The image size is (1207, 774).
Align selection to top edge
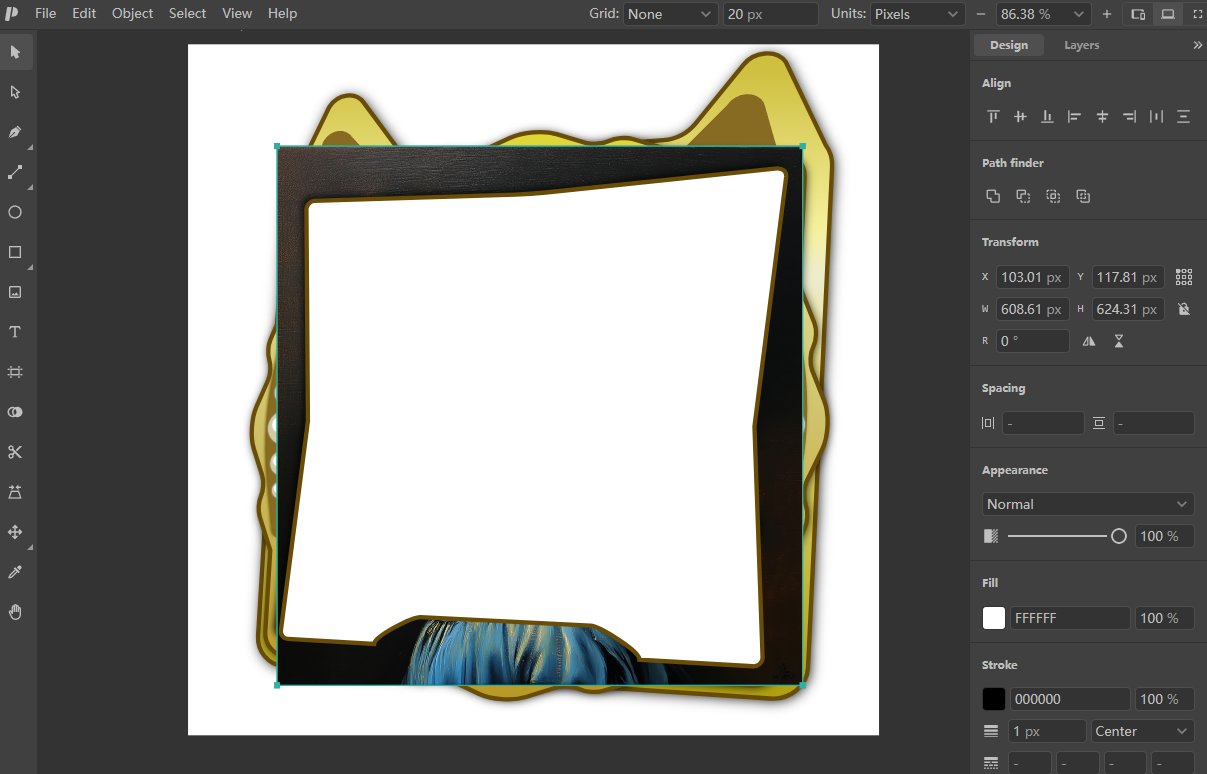993,117
